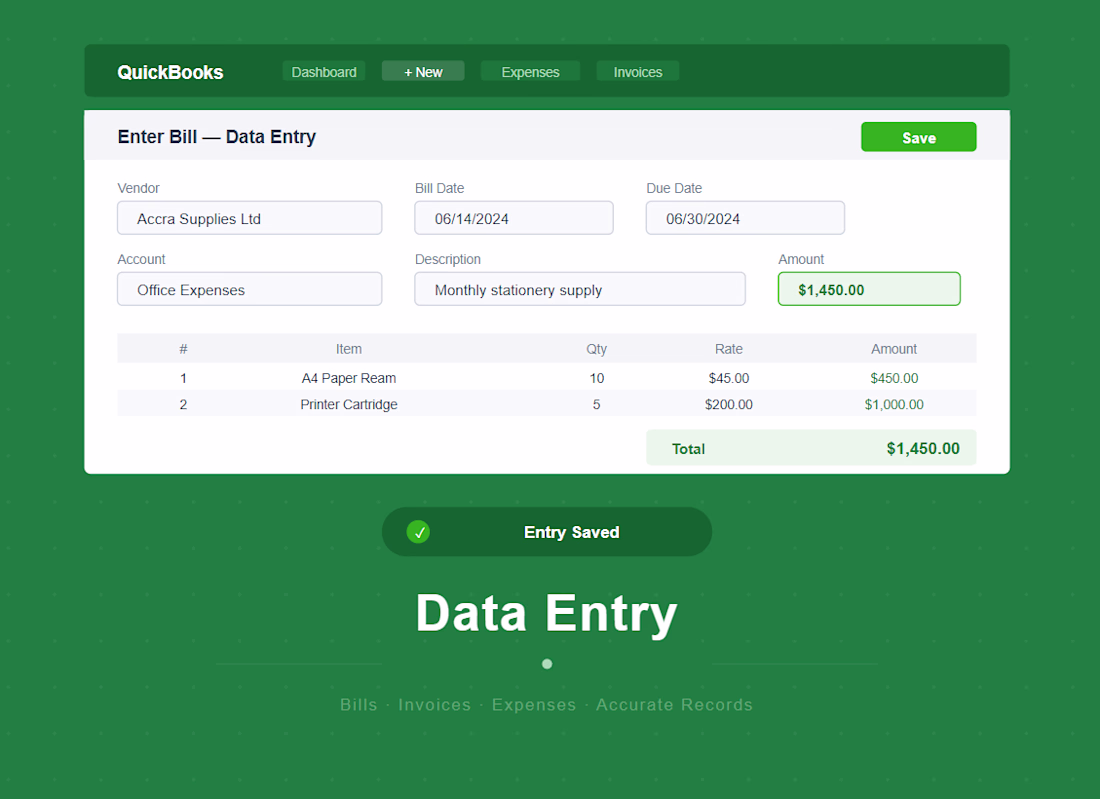Image resolution: width=1100 pixels, height=799 pixels.
Task: Click the Account field label
Action: click(x=141, y=259)
